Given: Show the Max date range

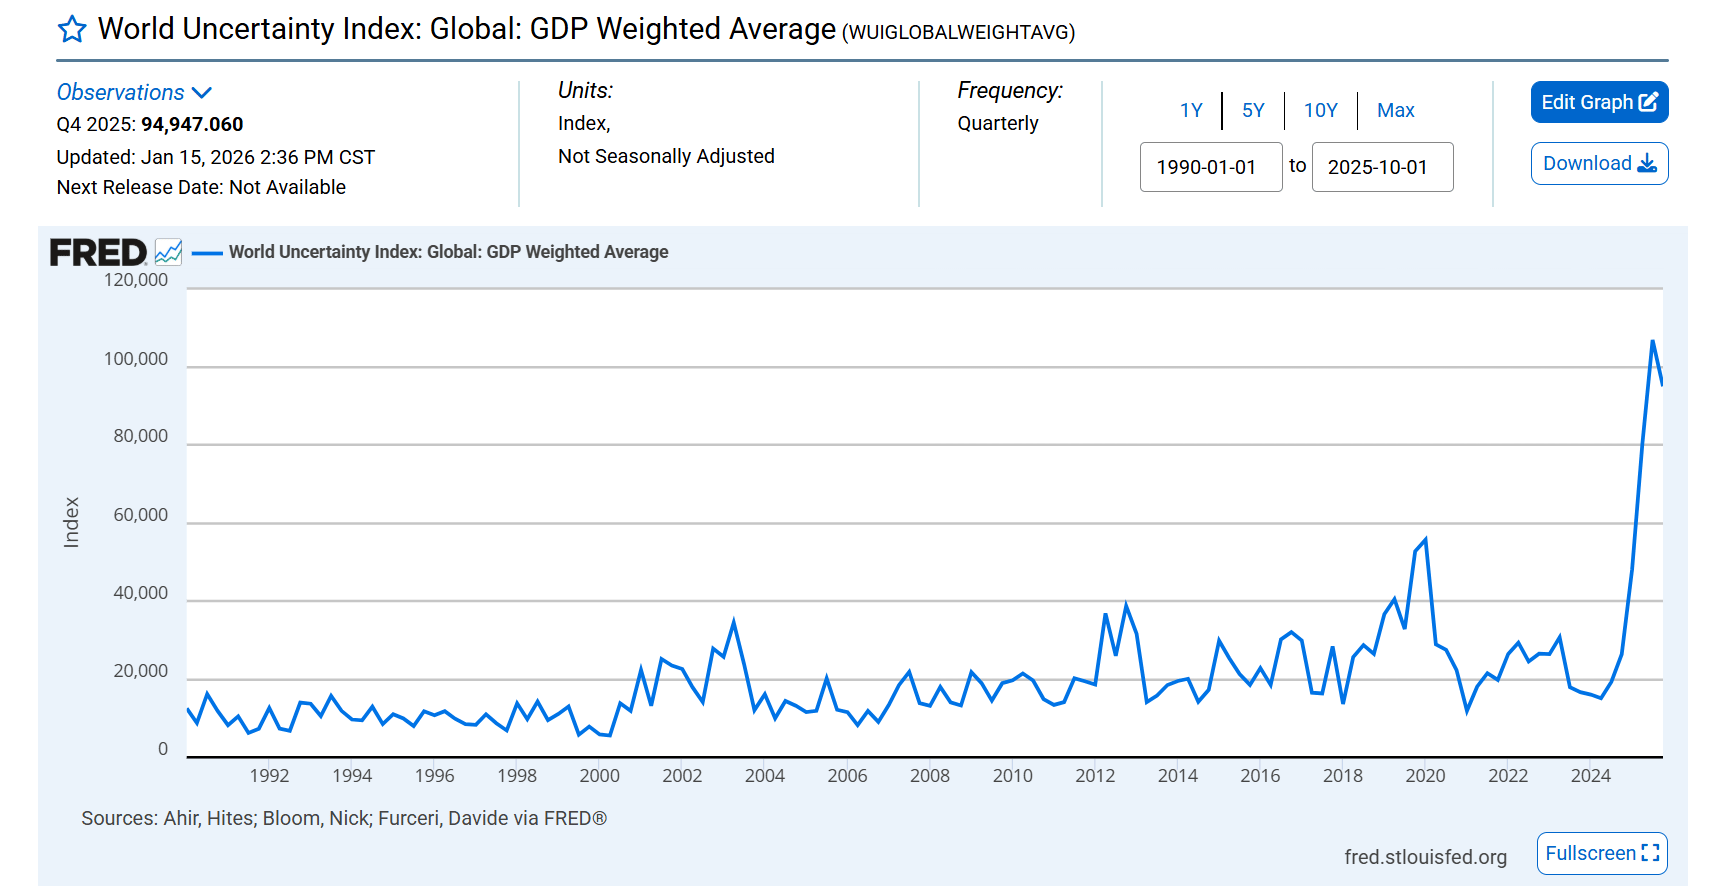Looking at the screenshot, I should coord(1395,110).
